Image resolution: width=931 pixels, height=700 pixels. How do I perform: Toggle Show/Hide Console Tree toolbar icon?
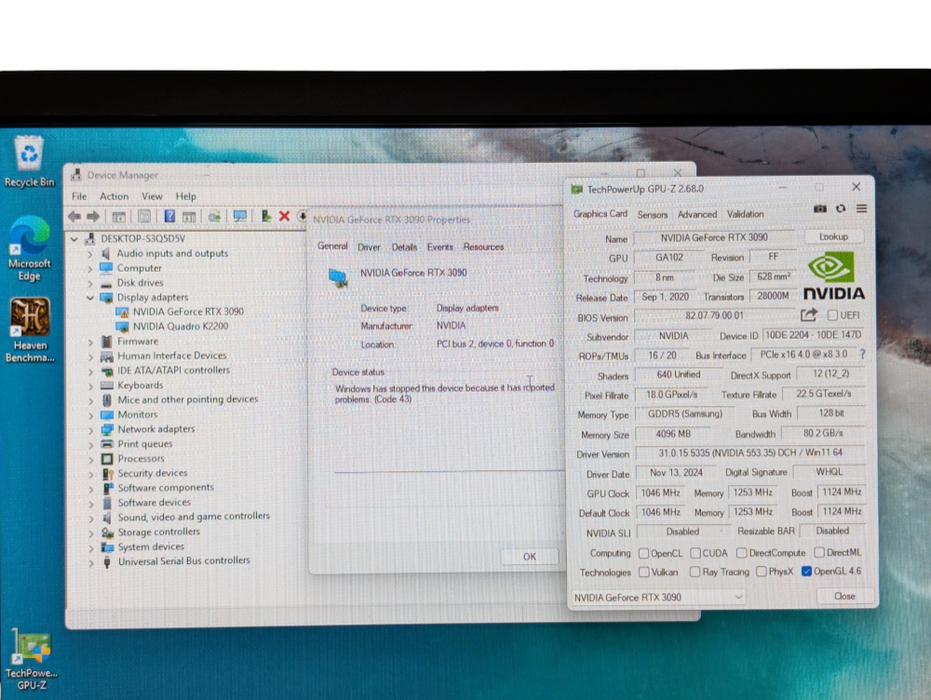coord(119,217)
